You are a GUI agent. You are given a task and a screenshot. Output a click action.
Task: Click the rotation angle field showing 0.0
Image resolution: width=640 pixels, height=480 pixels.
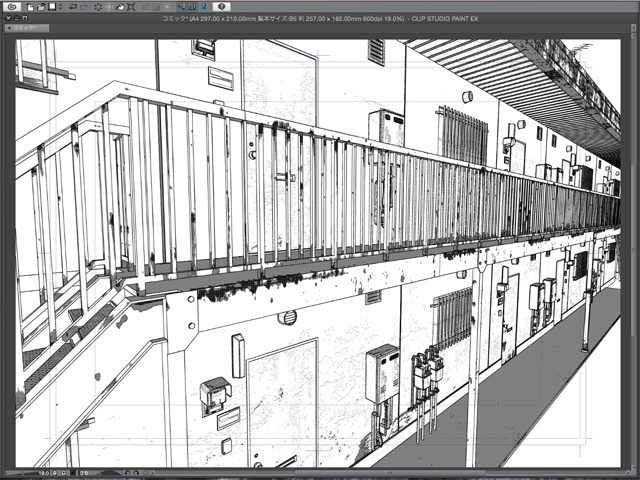click(x=84, y=473)
